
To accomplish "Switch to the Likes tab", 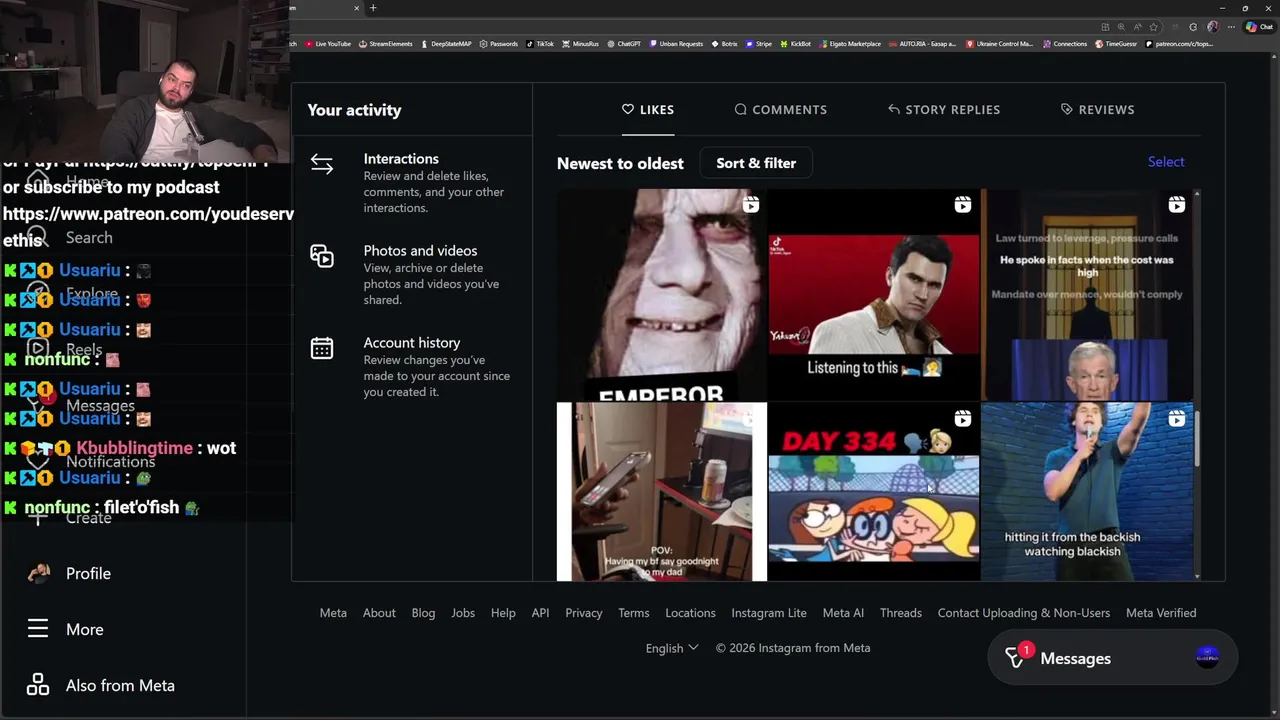I will 648,110.
